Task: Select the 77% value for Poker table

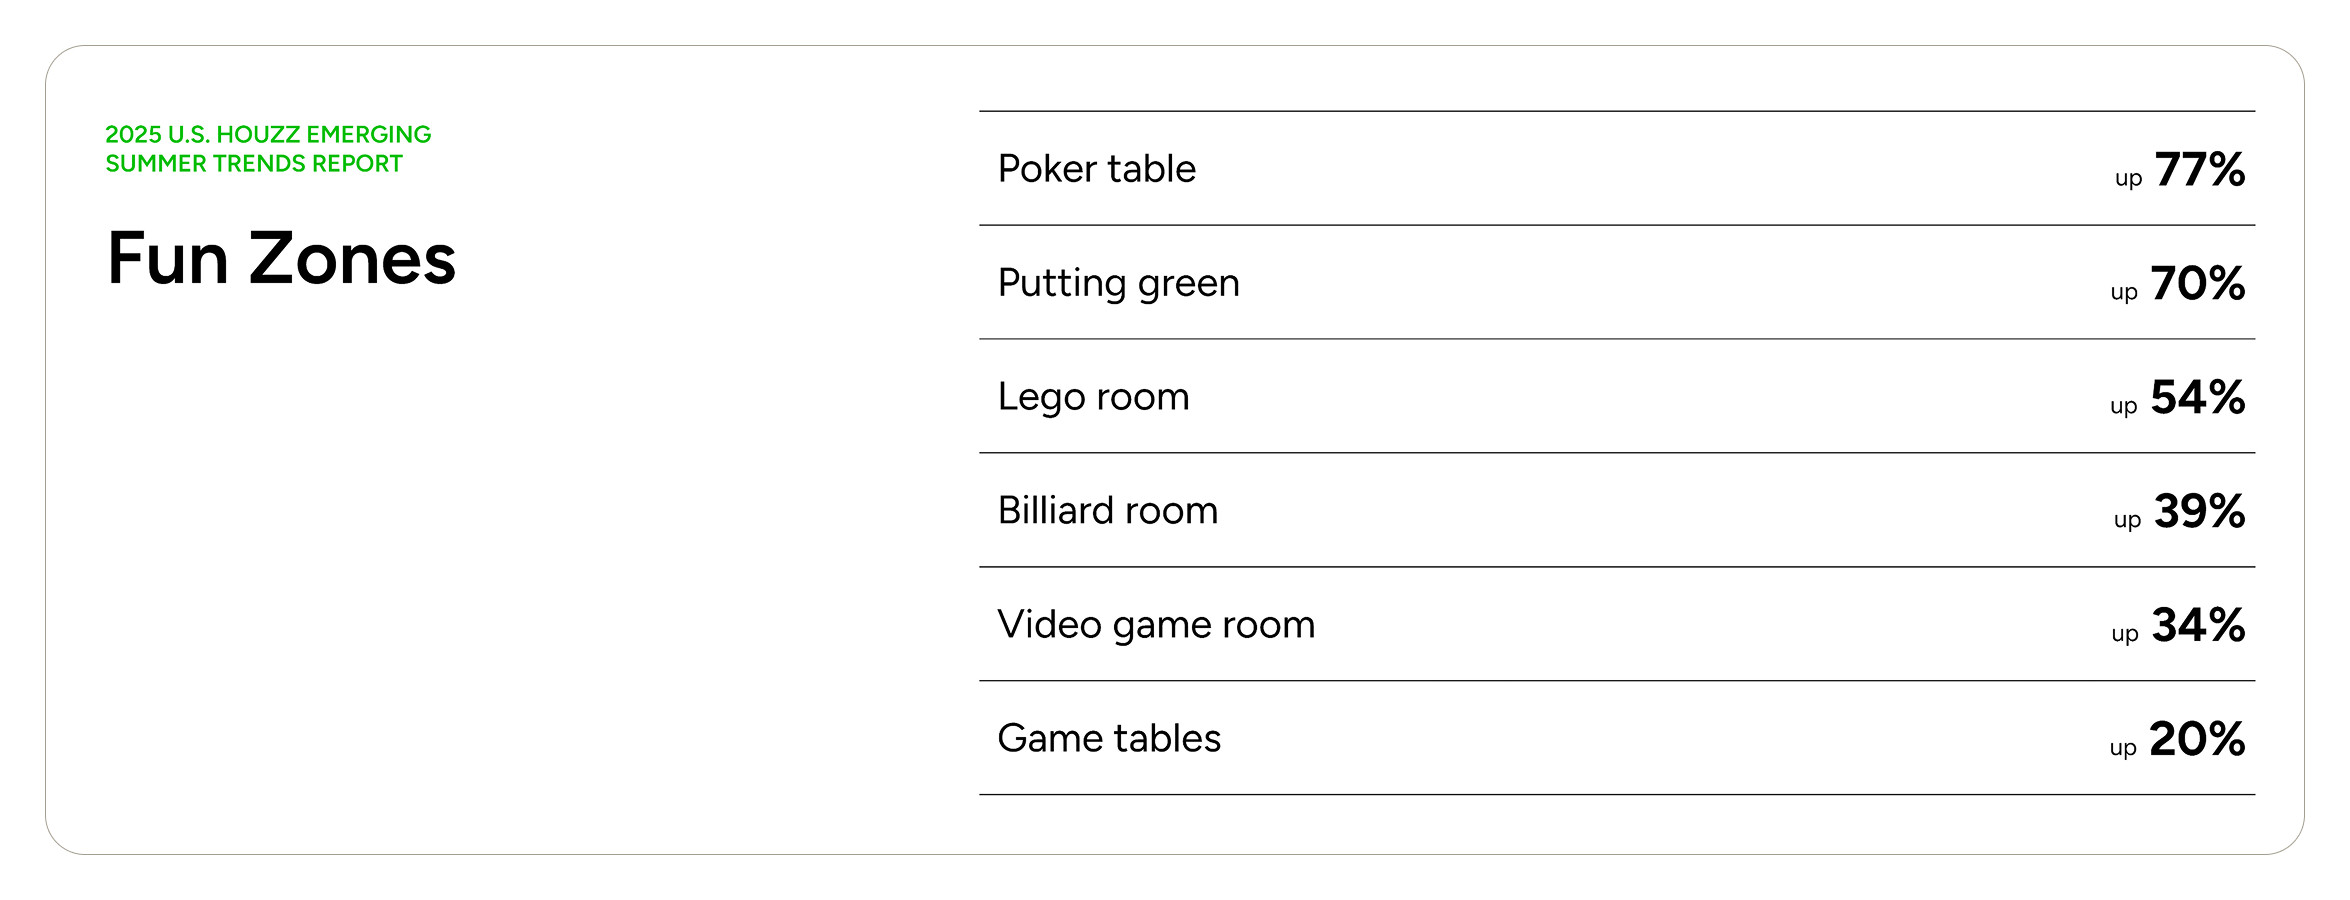Action: tap(2200, 169)
